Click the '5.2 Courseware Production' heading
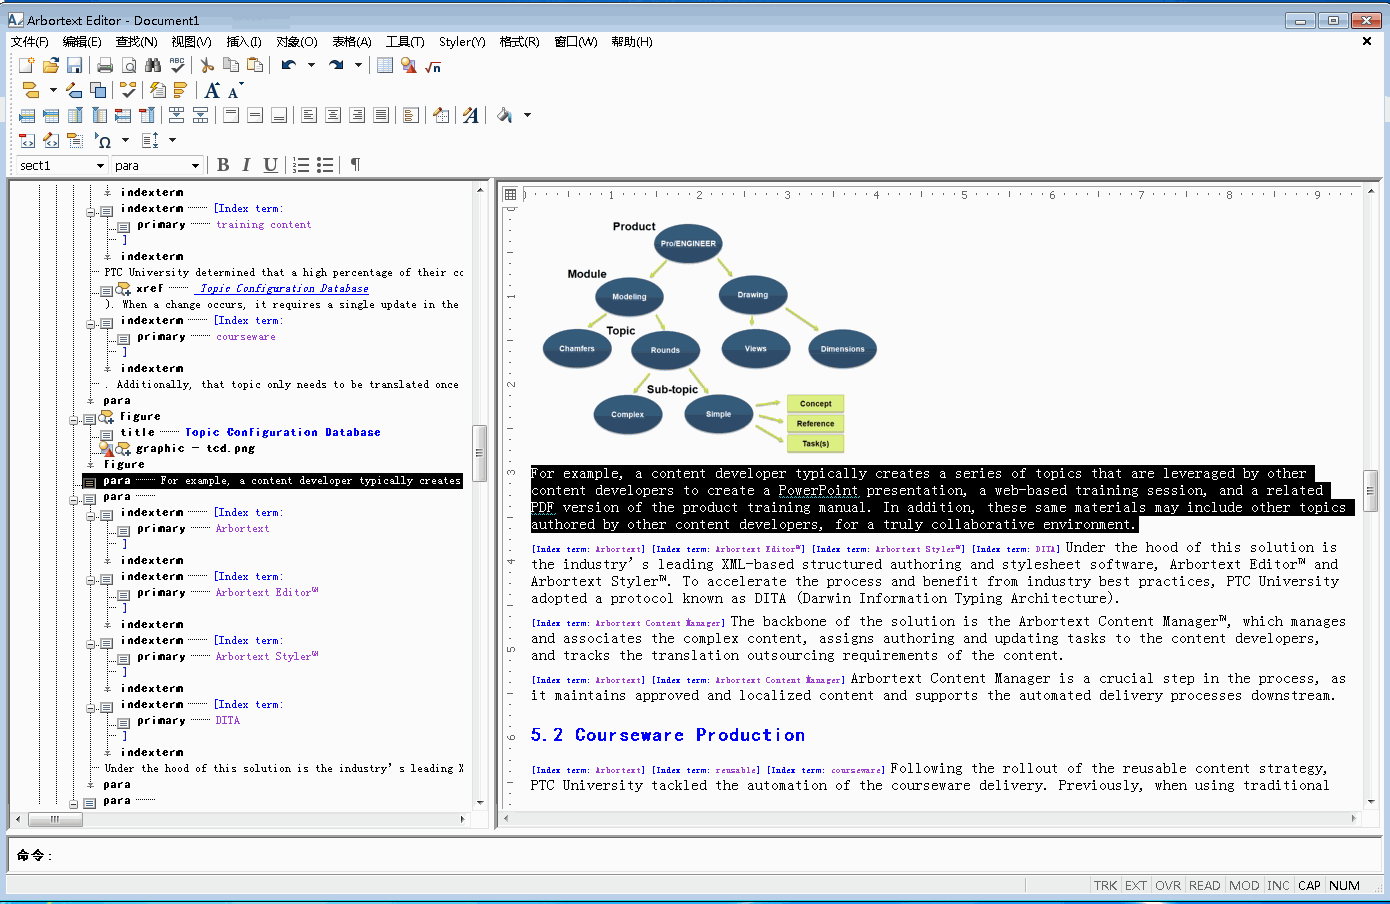The height and width of the screenshot is (904, 1390). (668, 735)
